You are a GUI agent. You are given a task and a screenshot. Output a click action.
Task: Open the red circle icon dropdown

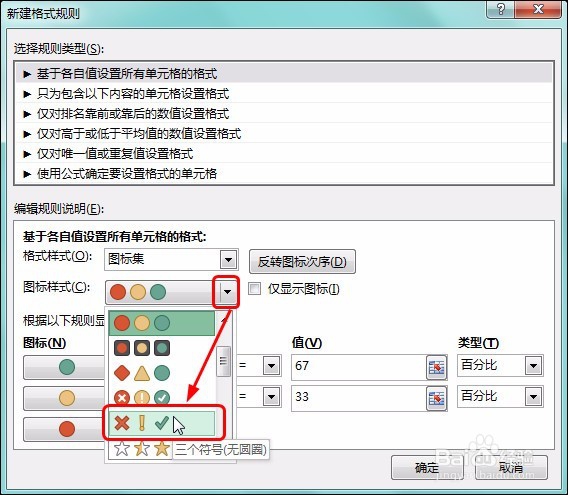coord(64,429)
